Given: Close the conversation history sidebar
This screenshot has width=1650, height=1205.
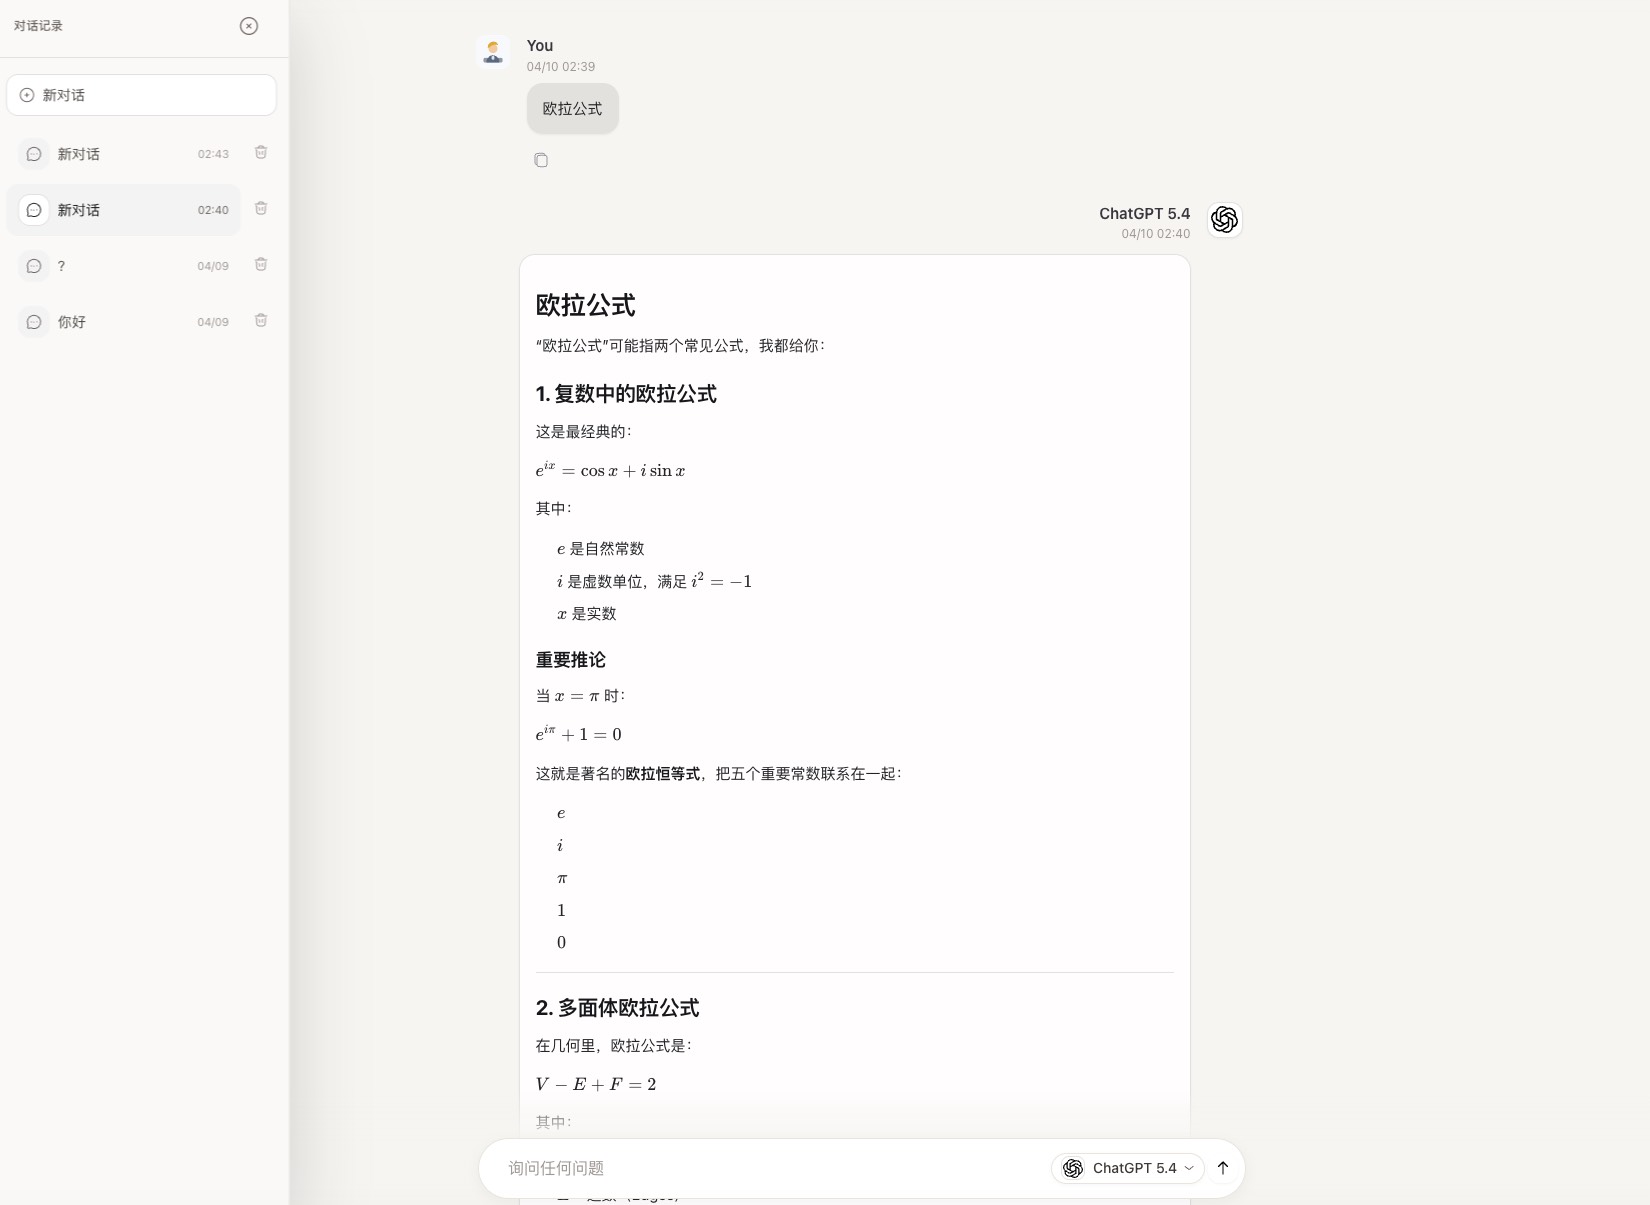Looking at the screenshot, I should click(x=249, y=26).
